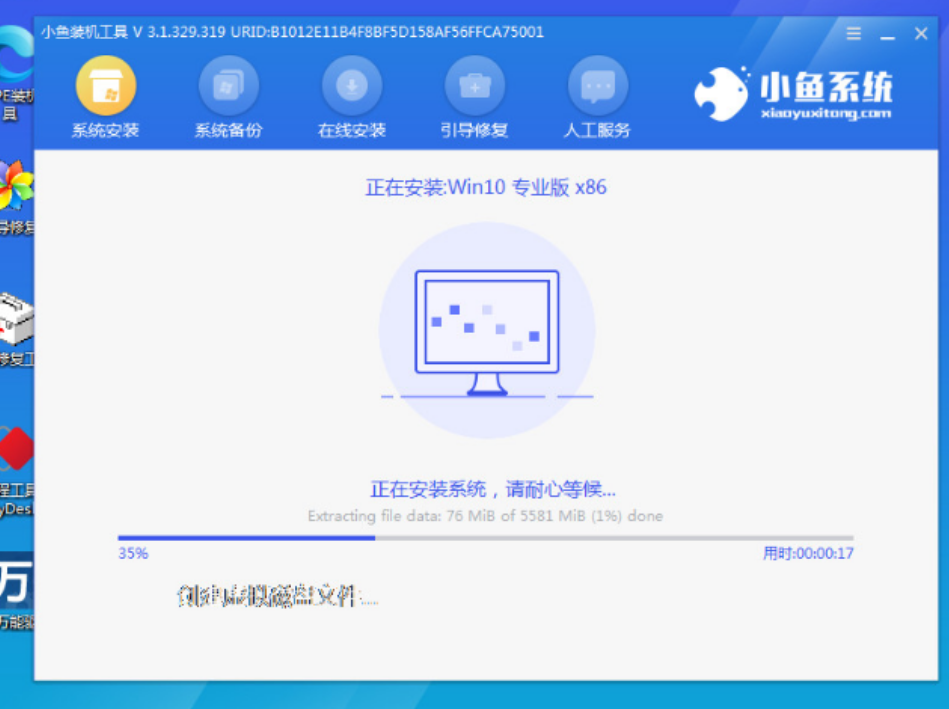This screenshot has height=709, width=949.
Task: Click the 小鱼系统 fish logo
Action: coord(721,93)
